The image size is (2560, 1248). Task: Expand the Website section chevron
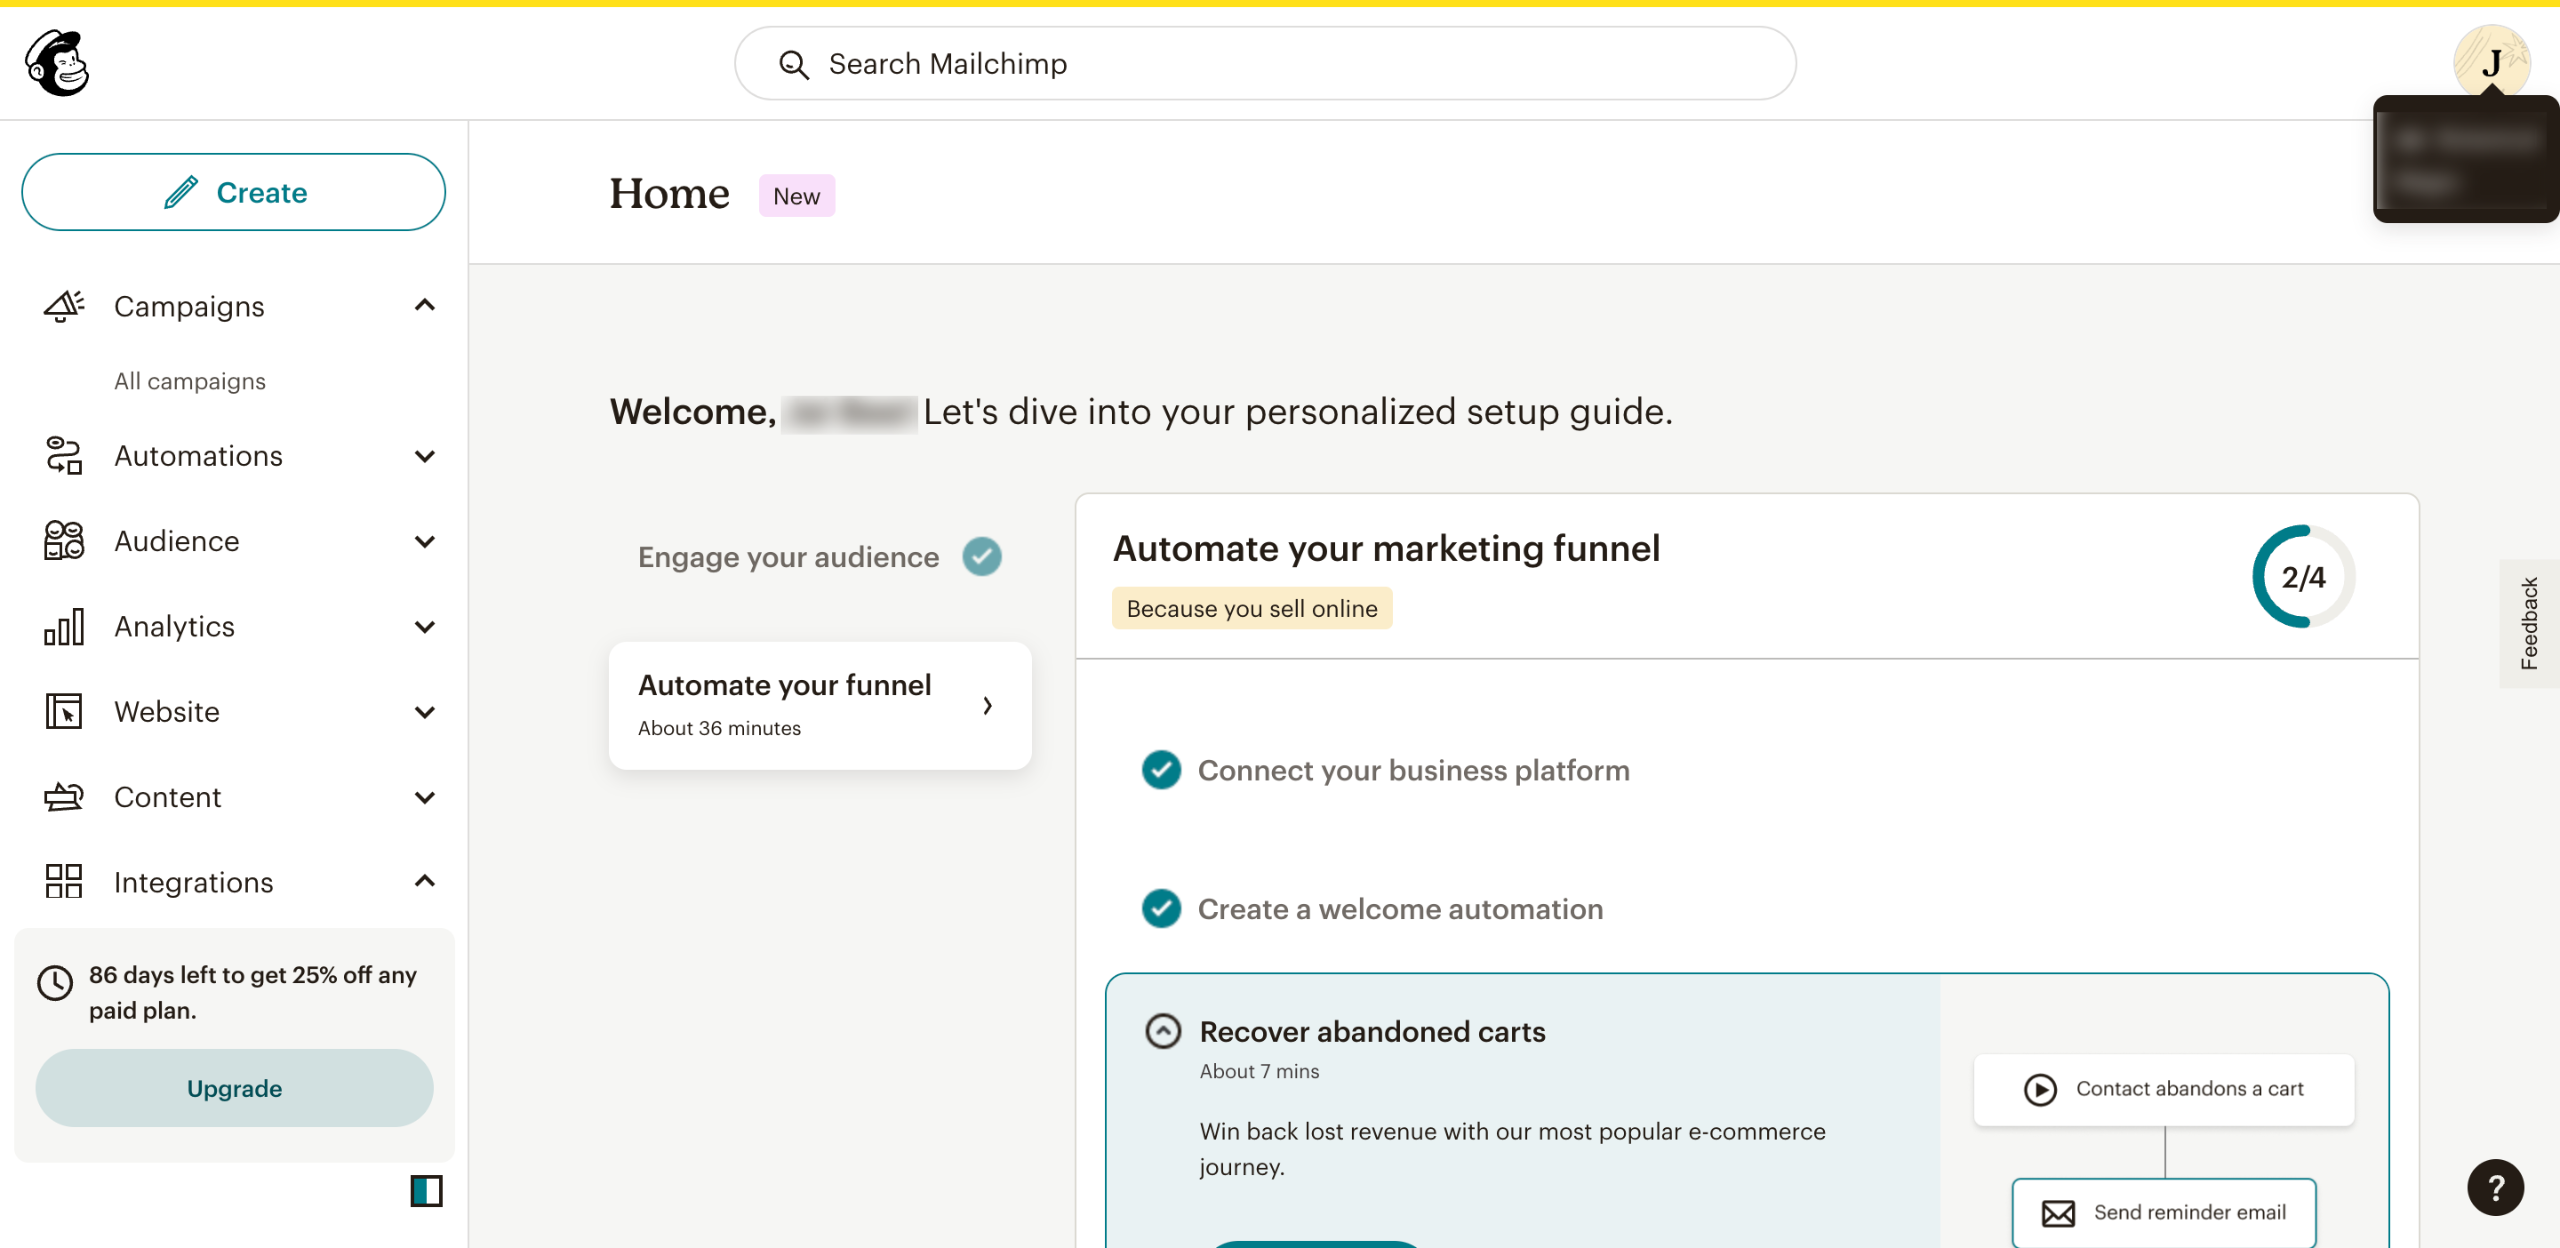coord(425,712)
